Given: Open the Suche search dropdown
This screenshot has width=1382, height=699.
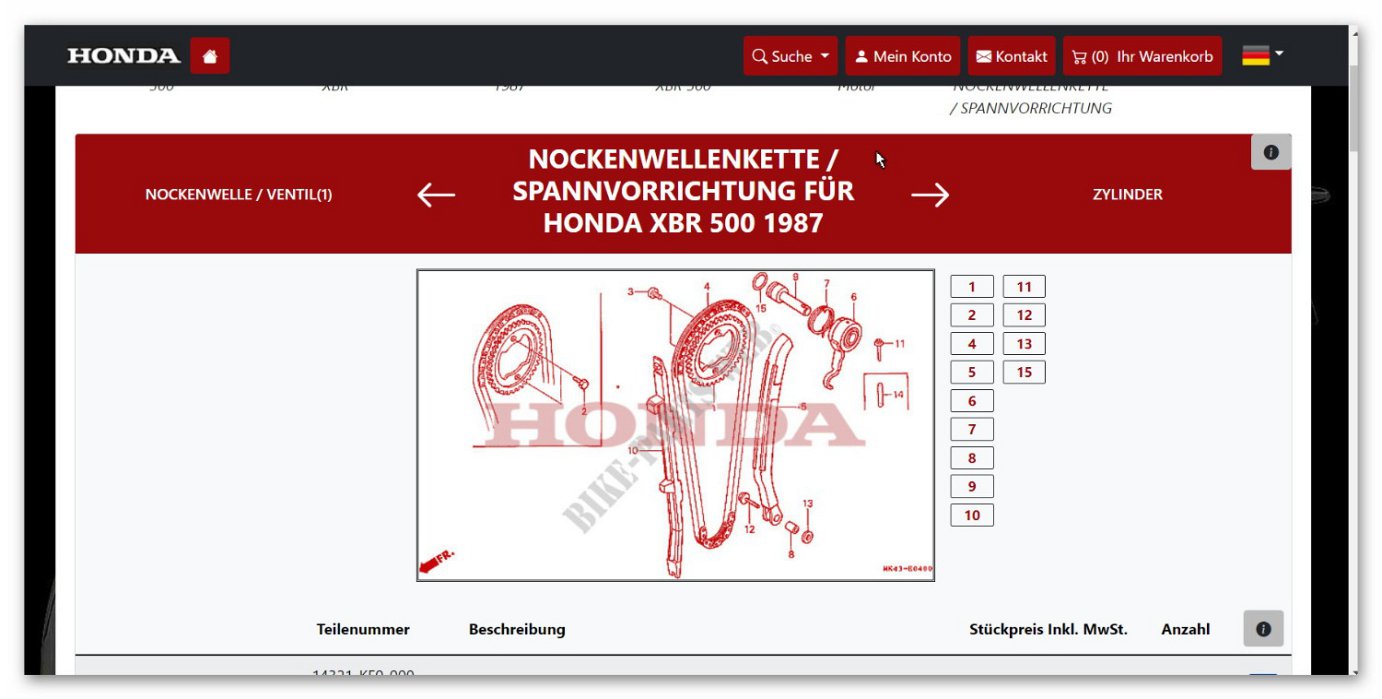Looking at the screenshot, I should coord(790,56).
